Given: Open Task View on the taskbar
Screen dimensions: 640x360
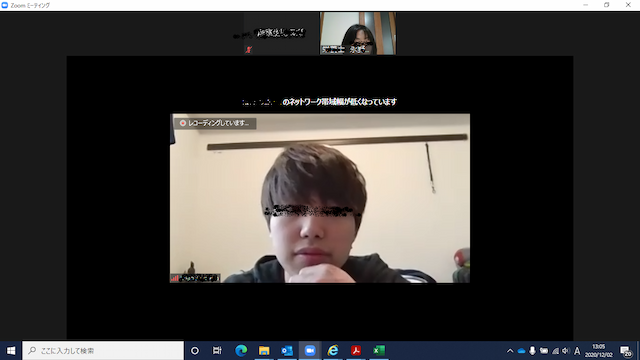Looking at the screenshot, I should [x=217, y=351].
